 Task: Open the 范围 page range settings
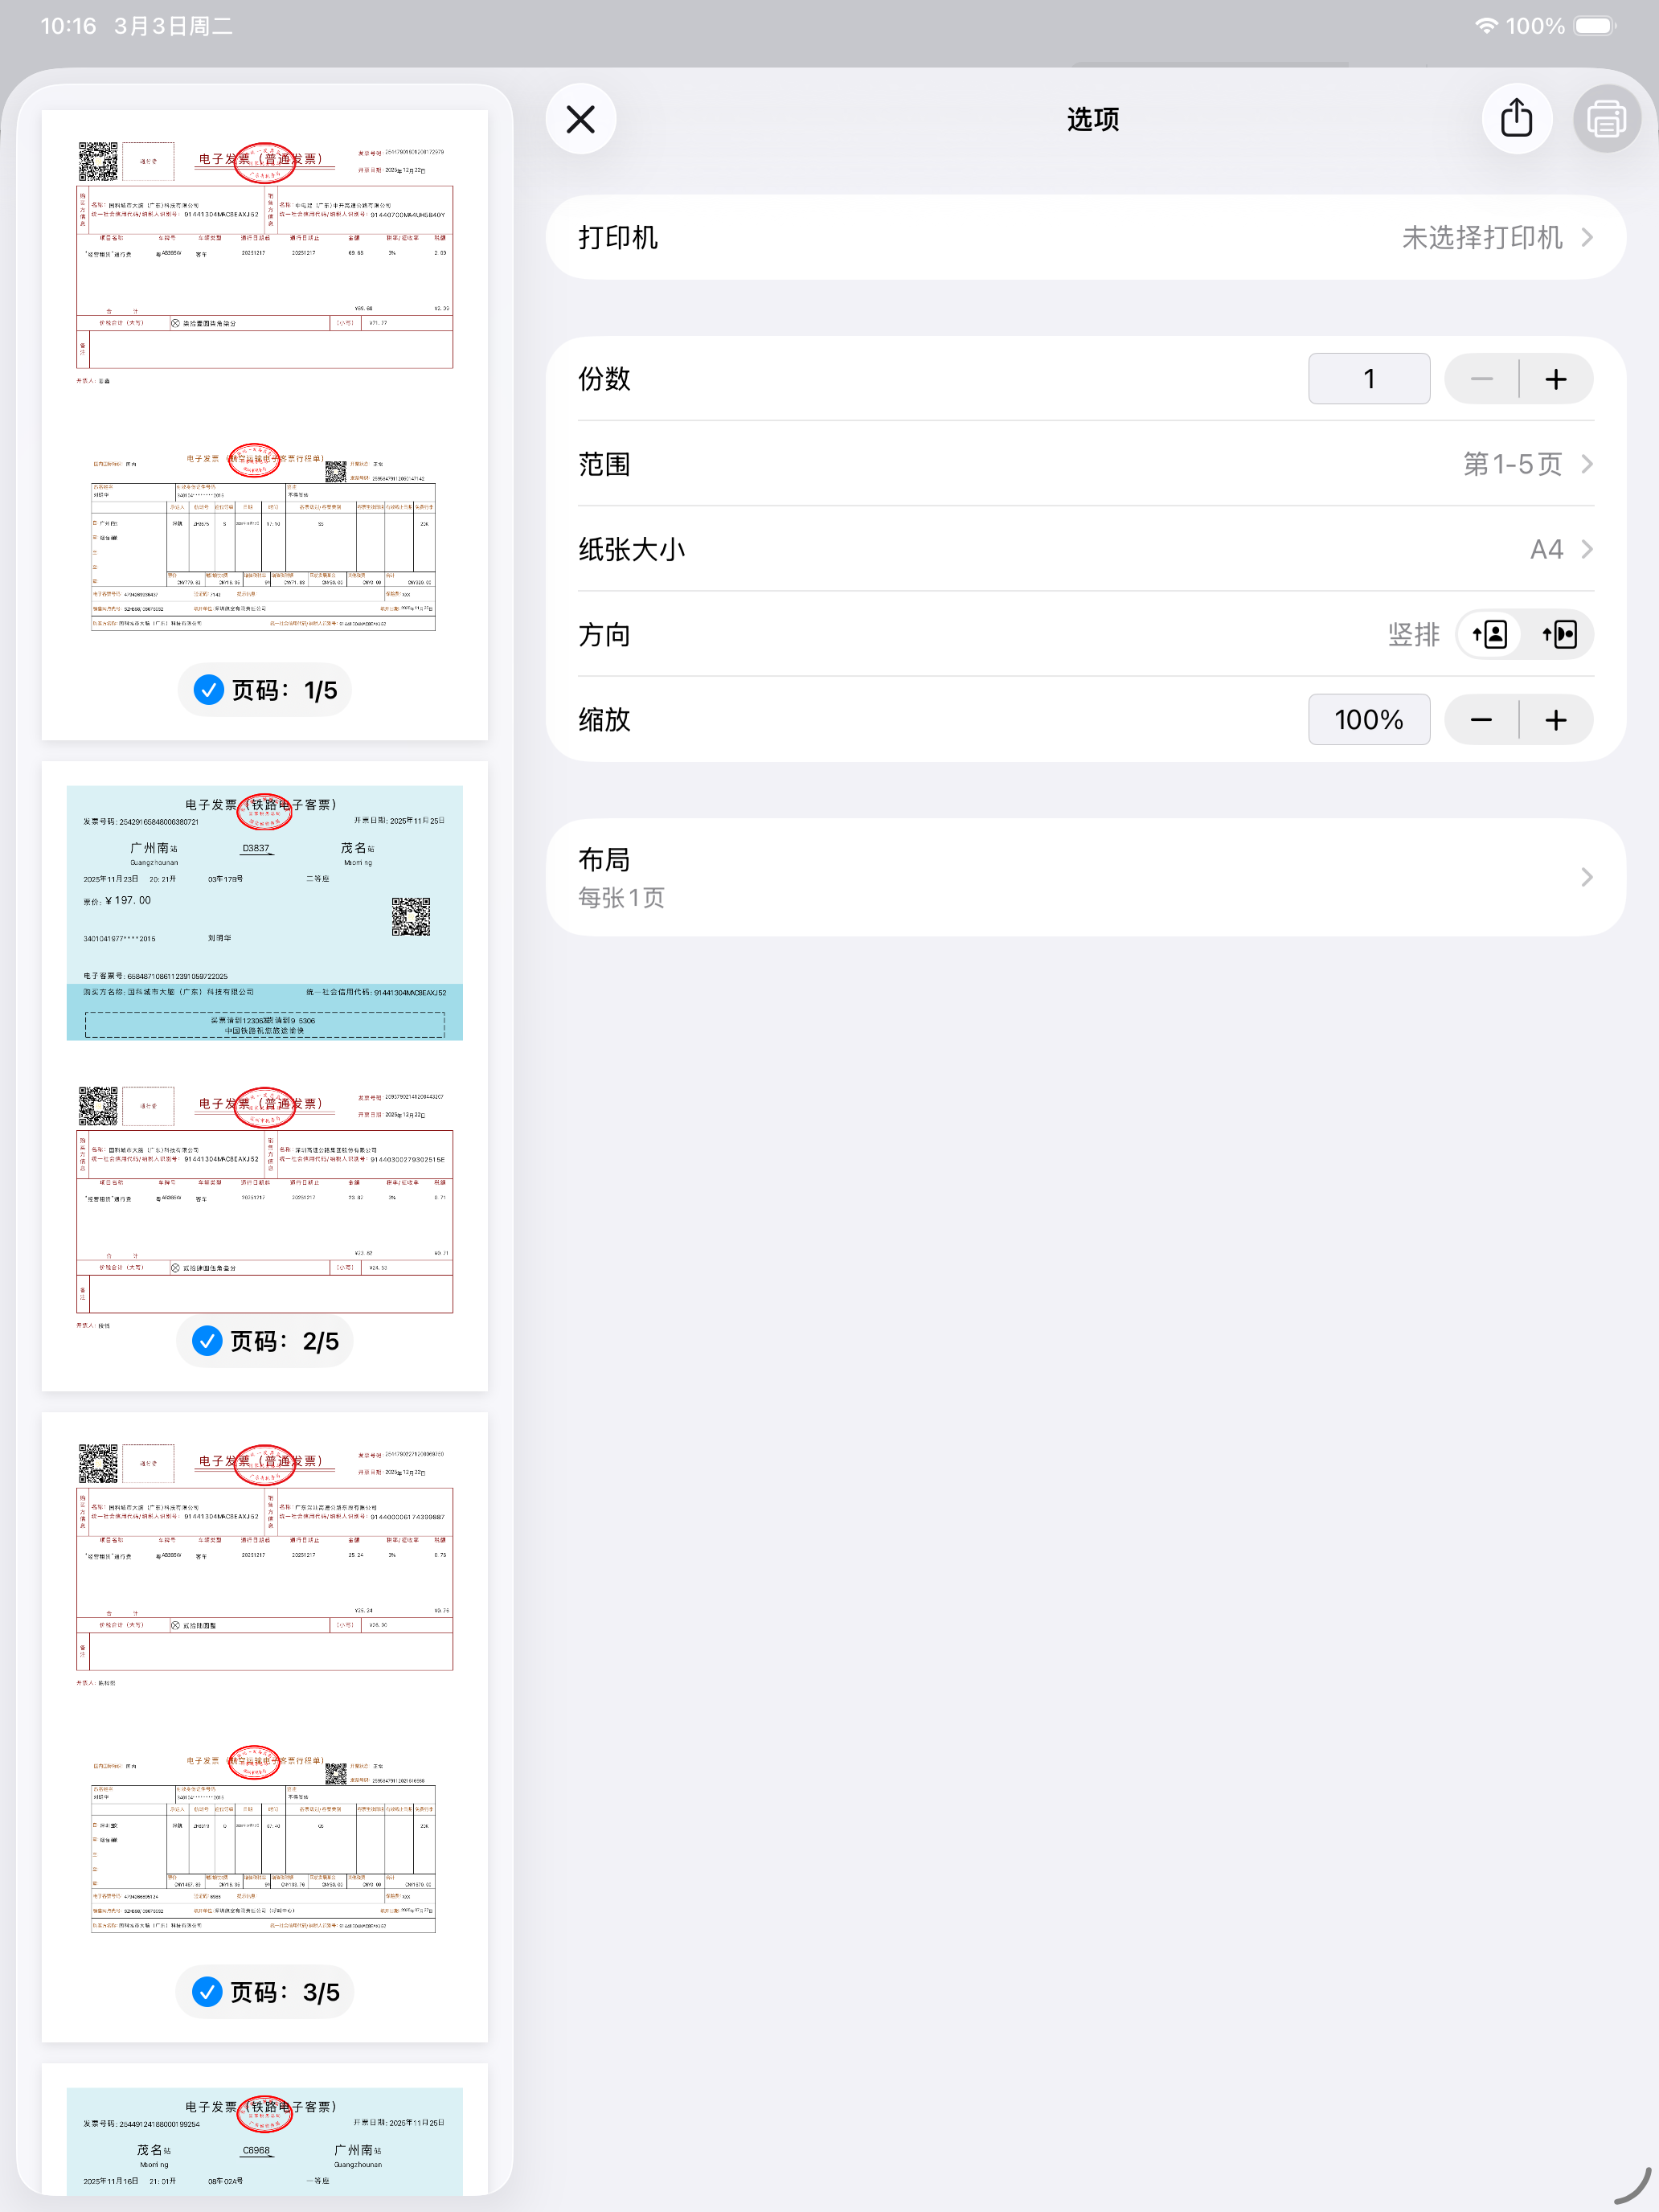[1088, 464]
